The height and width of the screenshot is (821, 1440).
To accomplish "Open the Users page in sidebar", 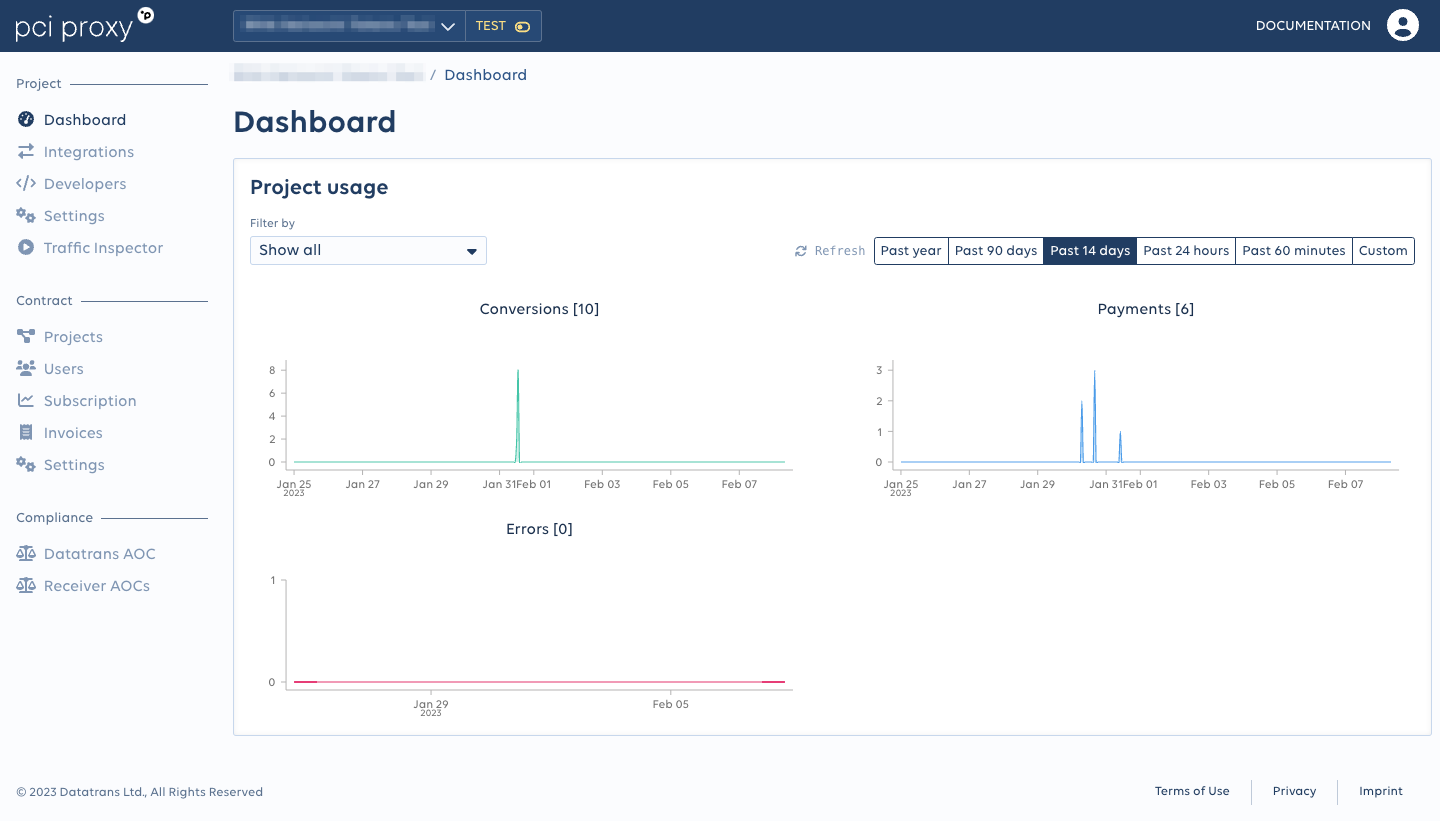I will pos(64,369).
